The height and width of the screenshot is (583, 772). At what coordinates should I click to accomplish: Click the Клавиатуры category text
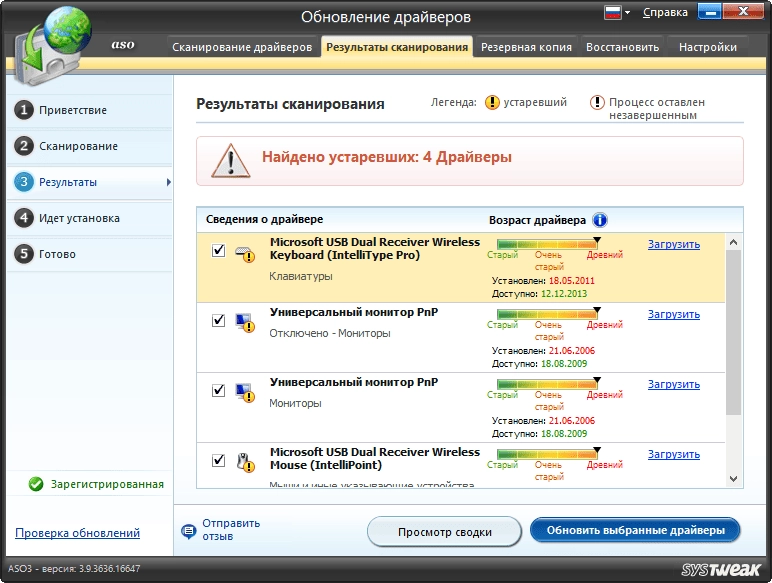pyautogui.click(x=301, y=276)
